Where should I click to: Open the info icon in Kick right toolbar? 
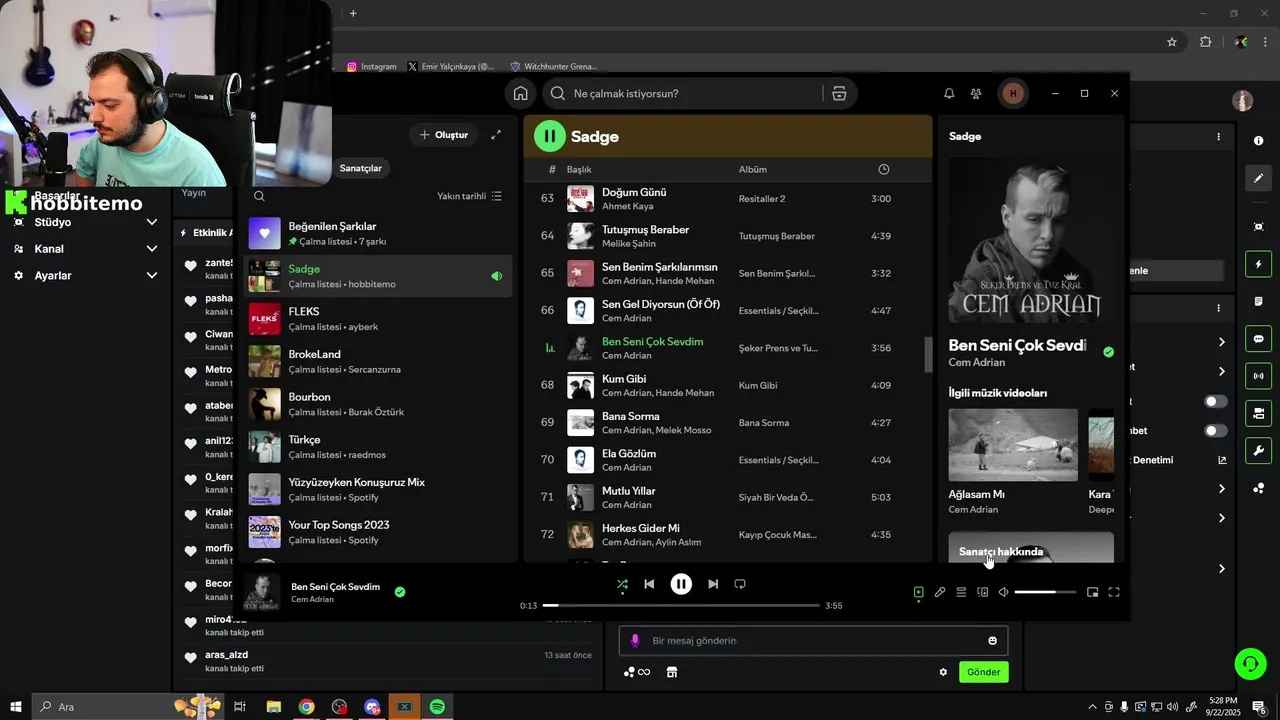(x=1258, y=141)
